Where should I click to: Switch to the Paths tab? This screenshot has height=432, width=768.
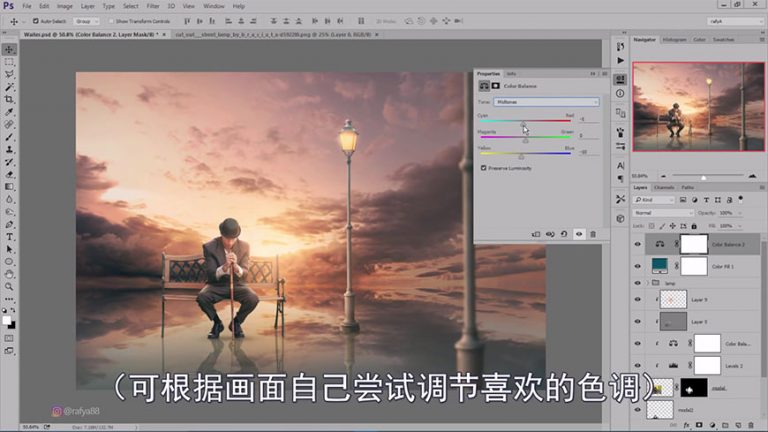688,188
